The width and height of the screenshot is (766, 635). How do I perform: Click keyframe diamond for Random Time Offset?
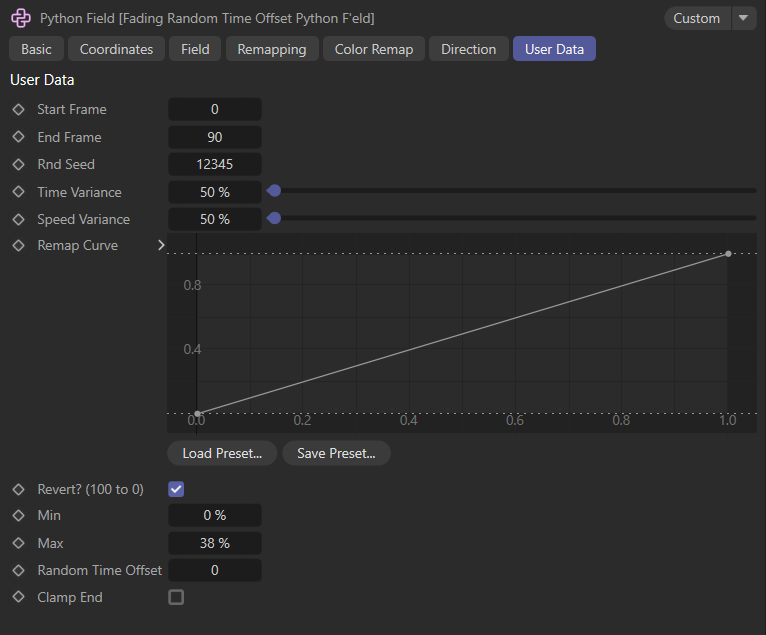(x=18, y=570)
